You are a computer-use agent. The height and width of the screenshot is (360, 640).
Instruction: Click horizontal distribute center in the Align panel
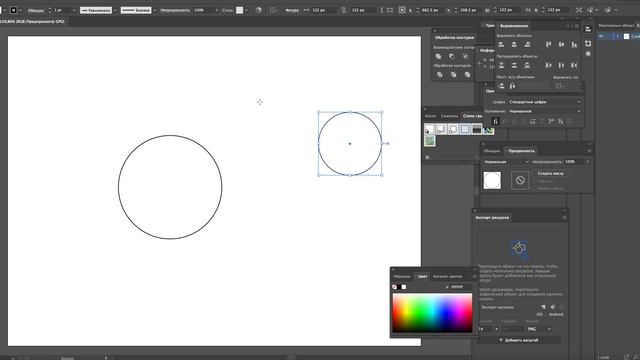pyautogui.click(x=562, y=65)
